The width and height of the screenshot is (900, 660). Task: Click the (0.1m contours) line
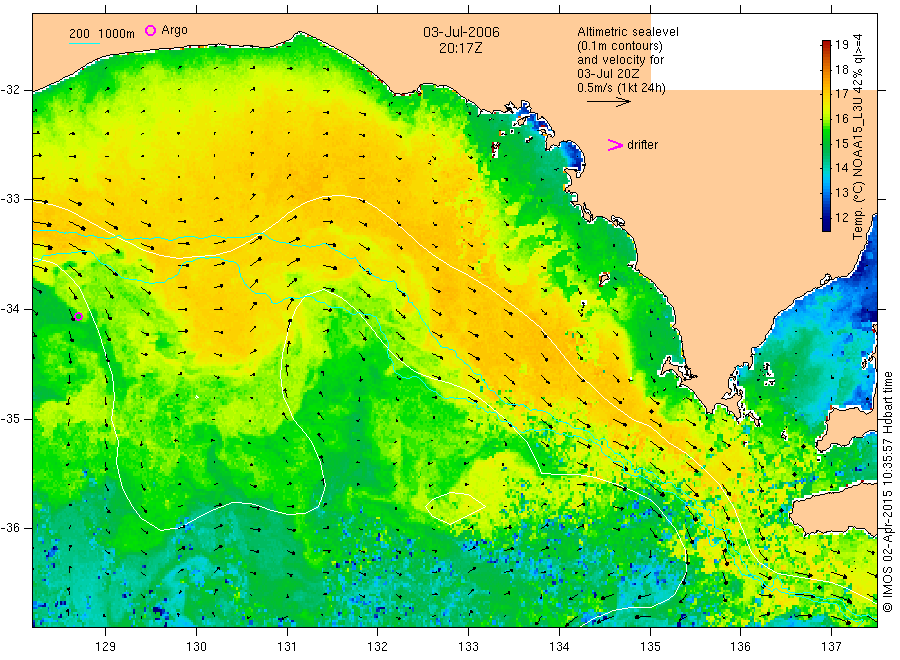(619, 46)
